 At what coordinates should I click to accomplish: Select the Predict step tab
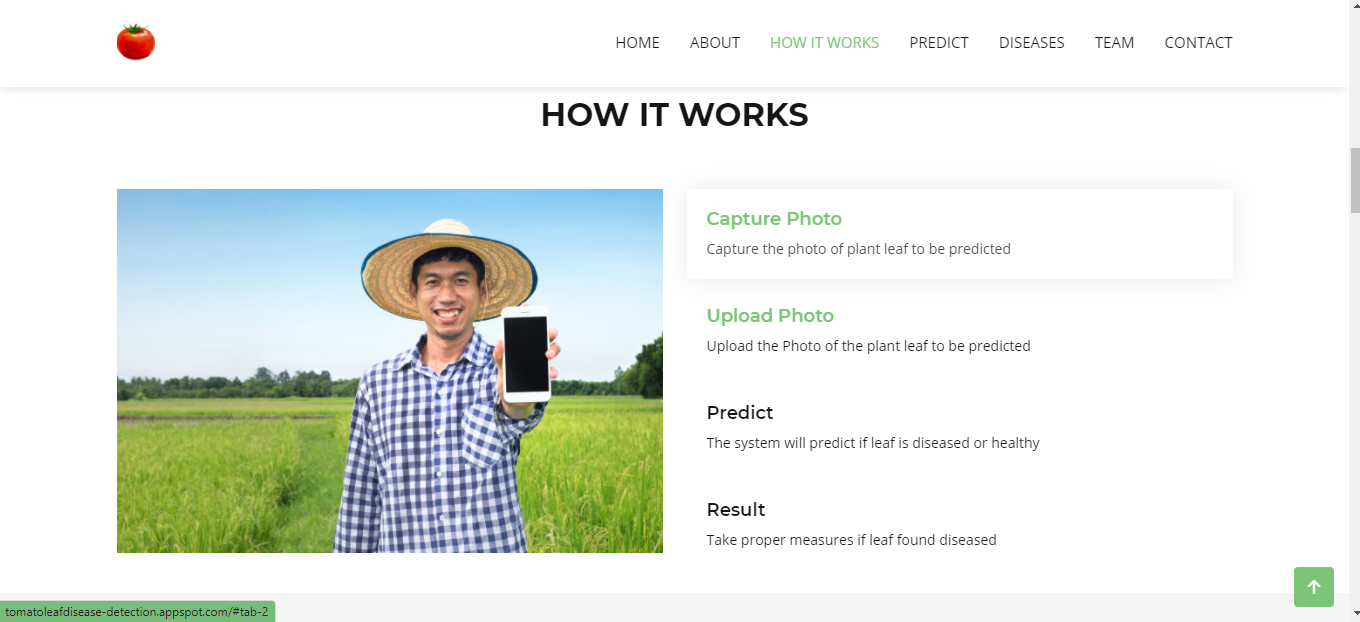click(740, 412)
